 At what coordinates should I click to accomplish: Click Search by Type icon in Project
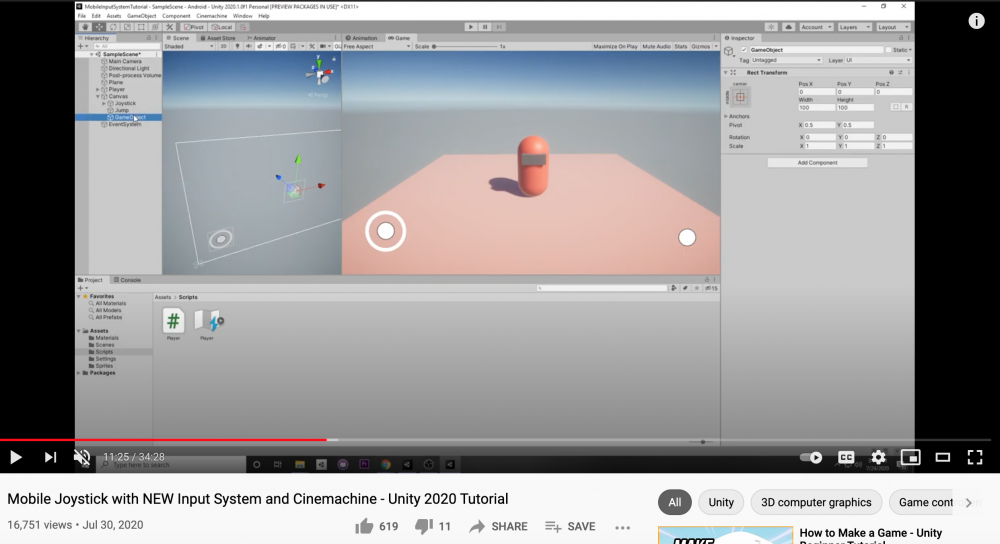[673, 288]
